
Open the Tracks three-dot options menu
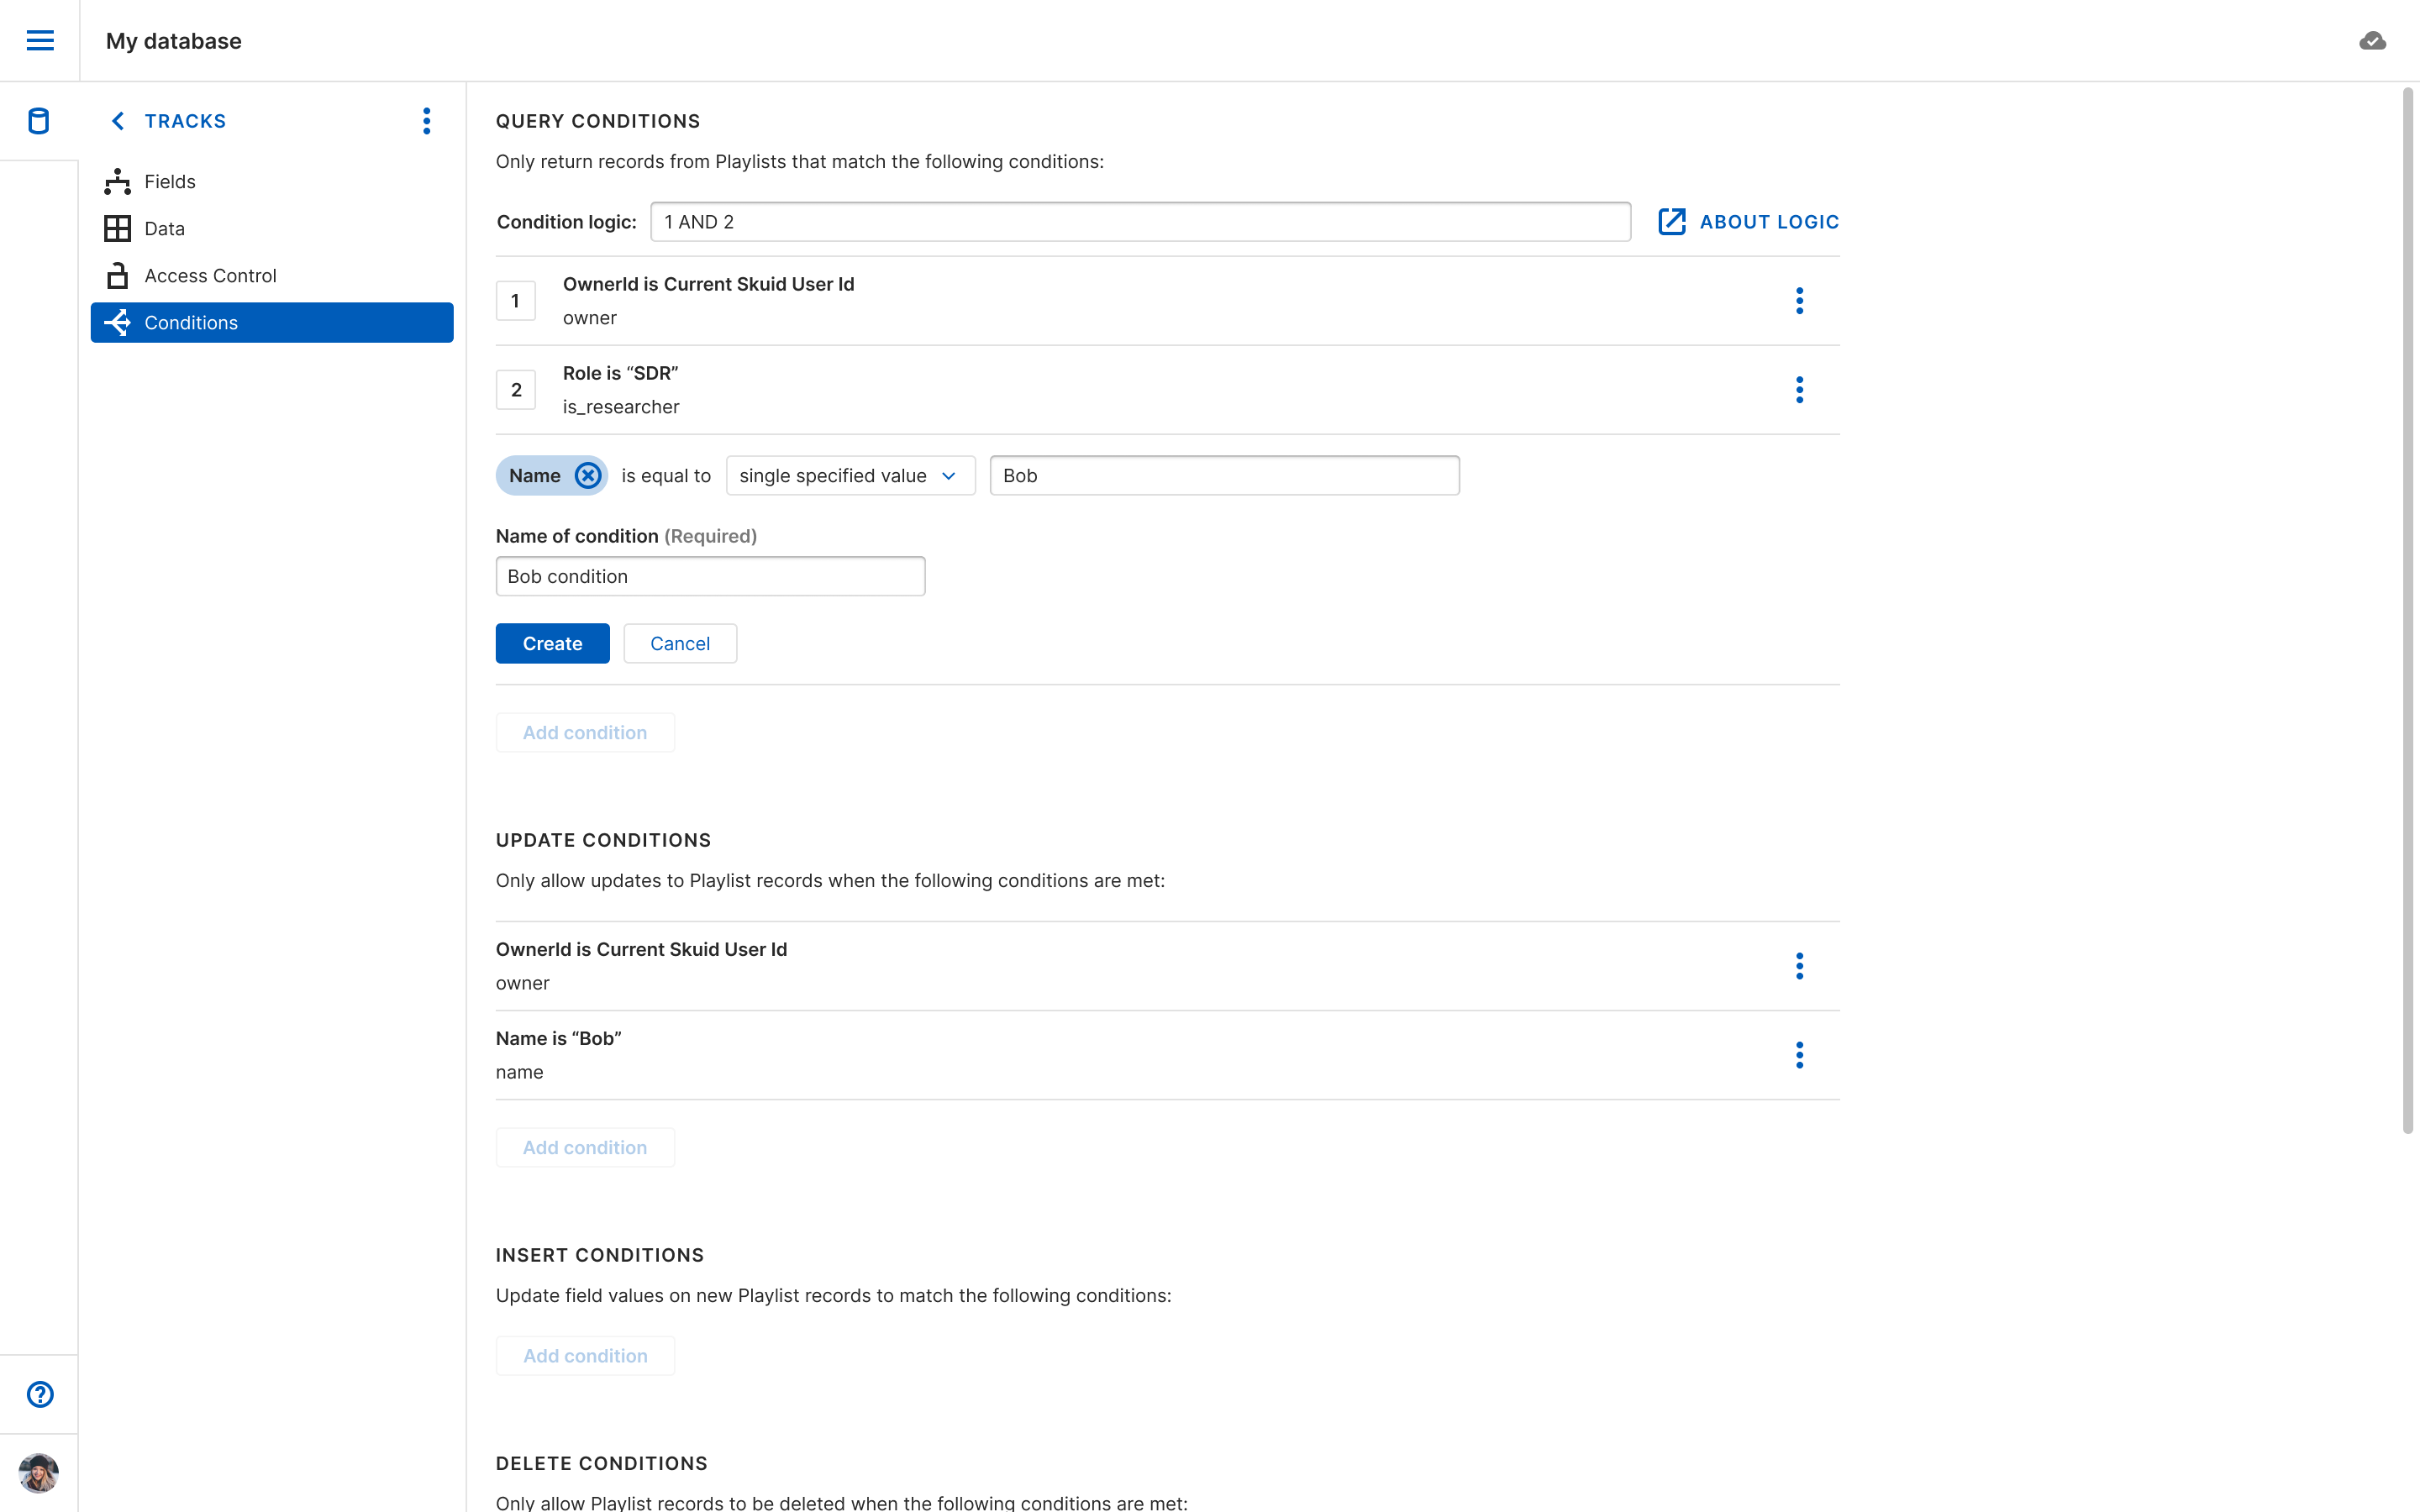427,121
